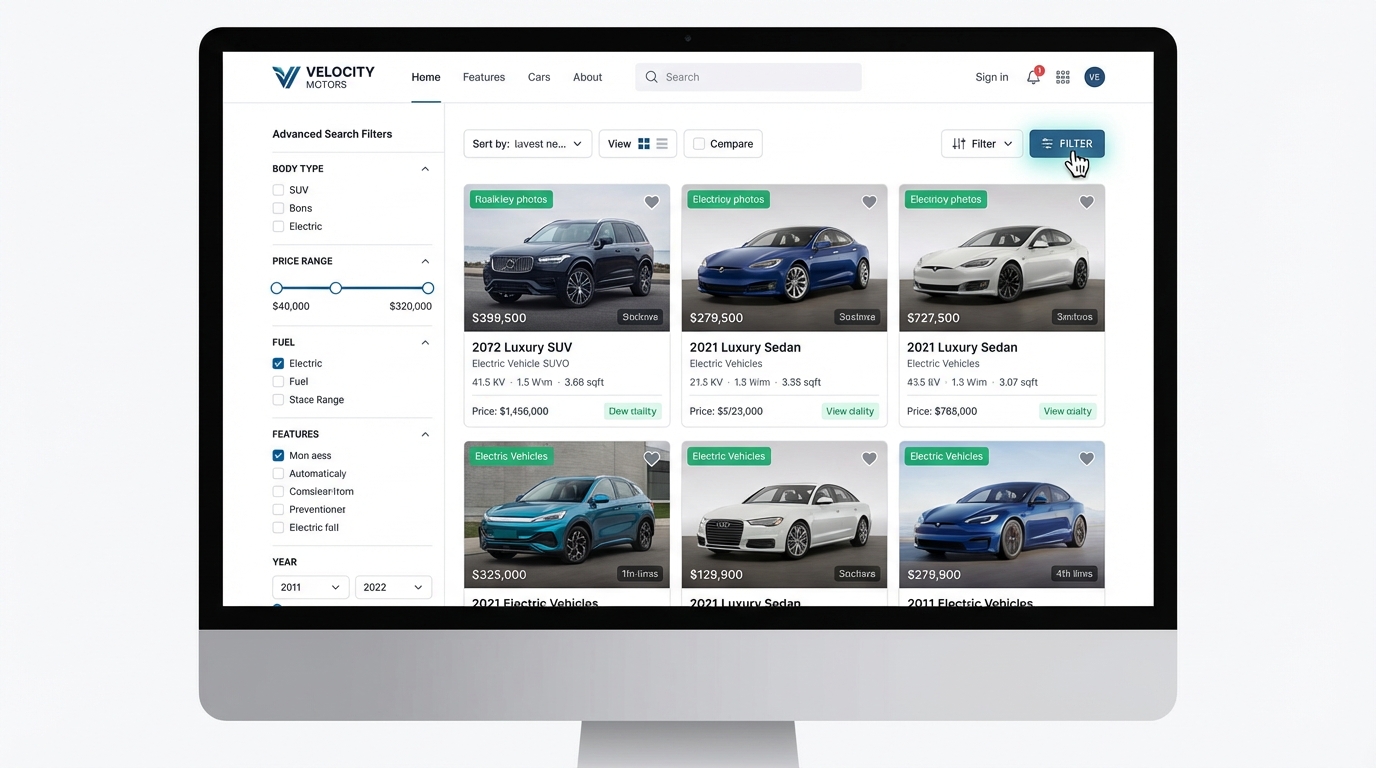Viewport: 1376px width, 768px height.
Task: Switch to grid view layout icon
Action: click(x=645, y=143)
